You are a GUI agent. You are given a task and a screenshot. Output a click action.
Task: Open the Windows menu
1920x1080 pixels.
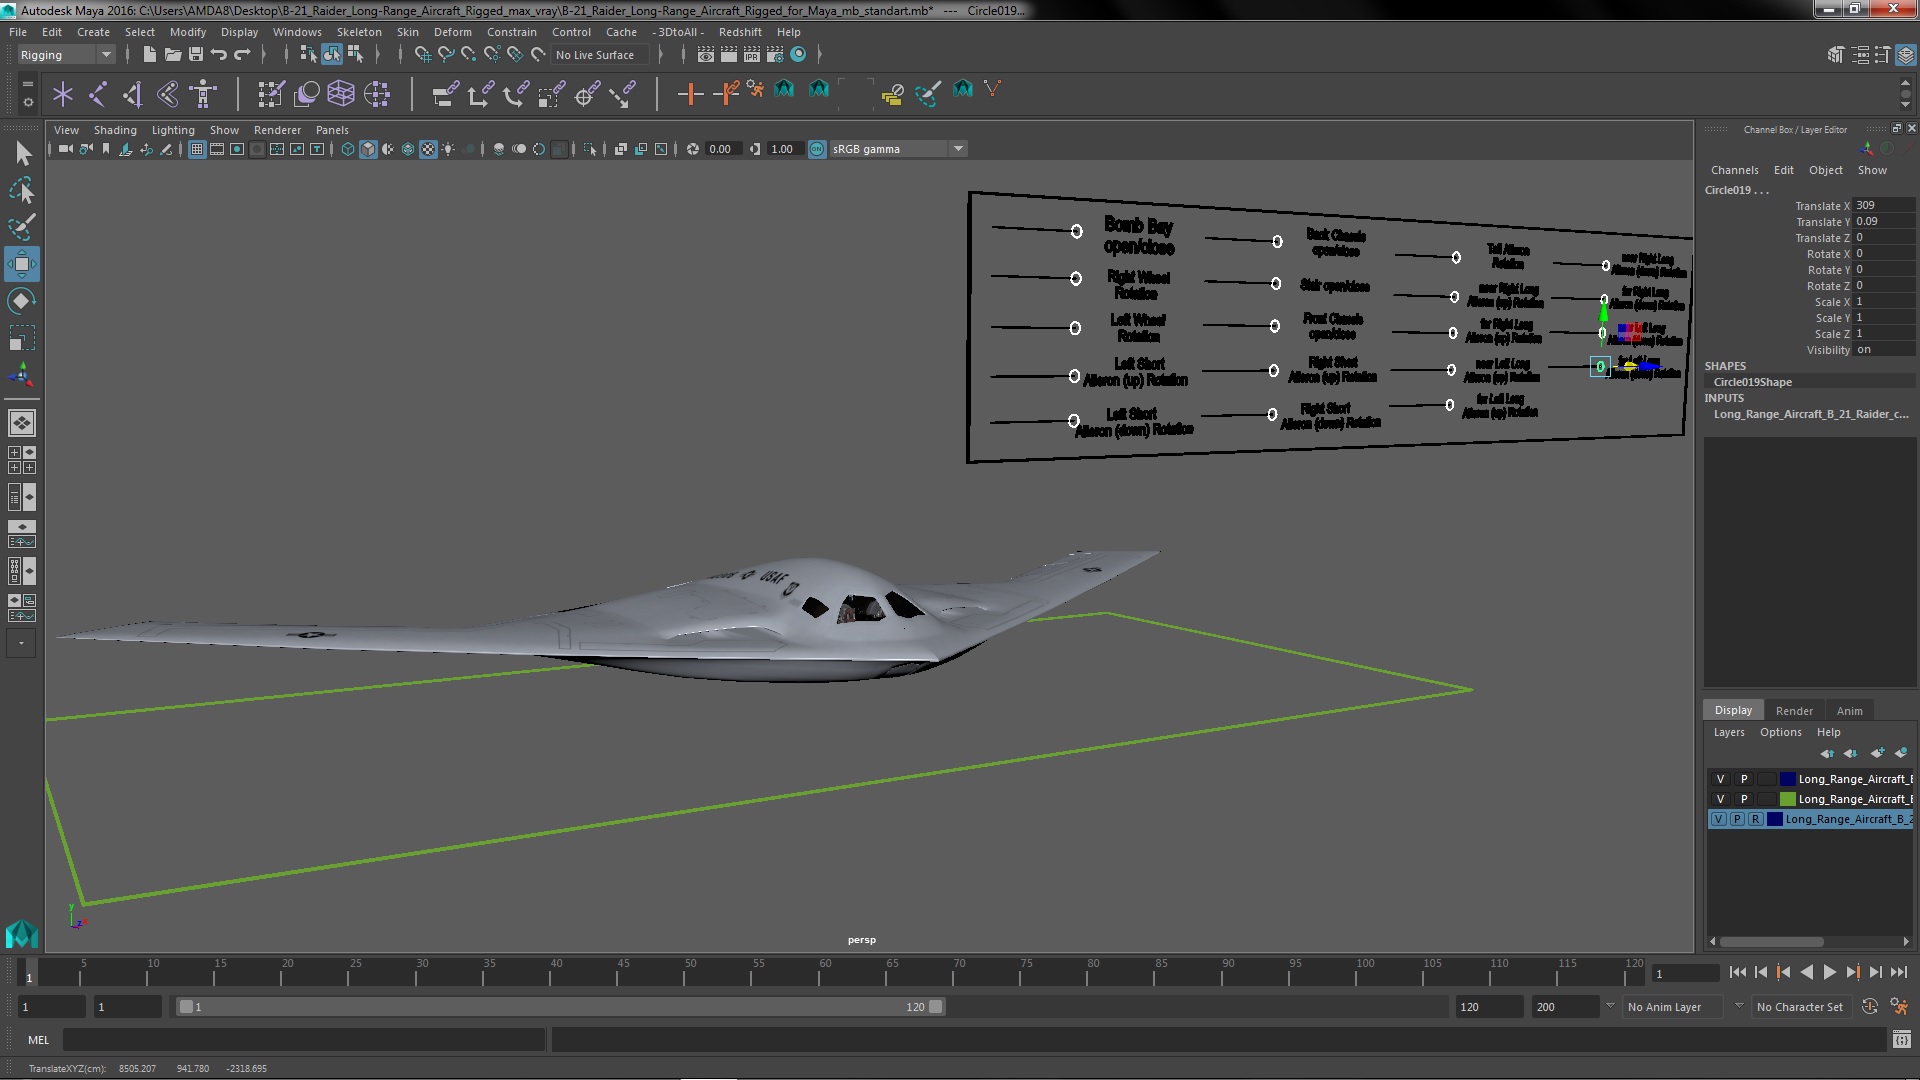pyautogui.click(x=297, y=32)
